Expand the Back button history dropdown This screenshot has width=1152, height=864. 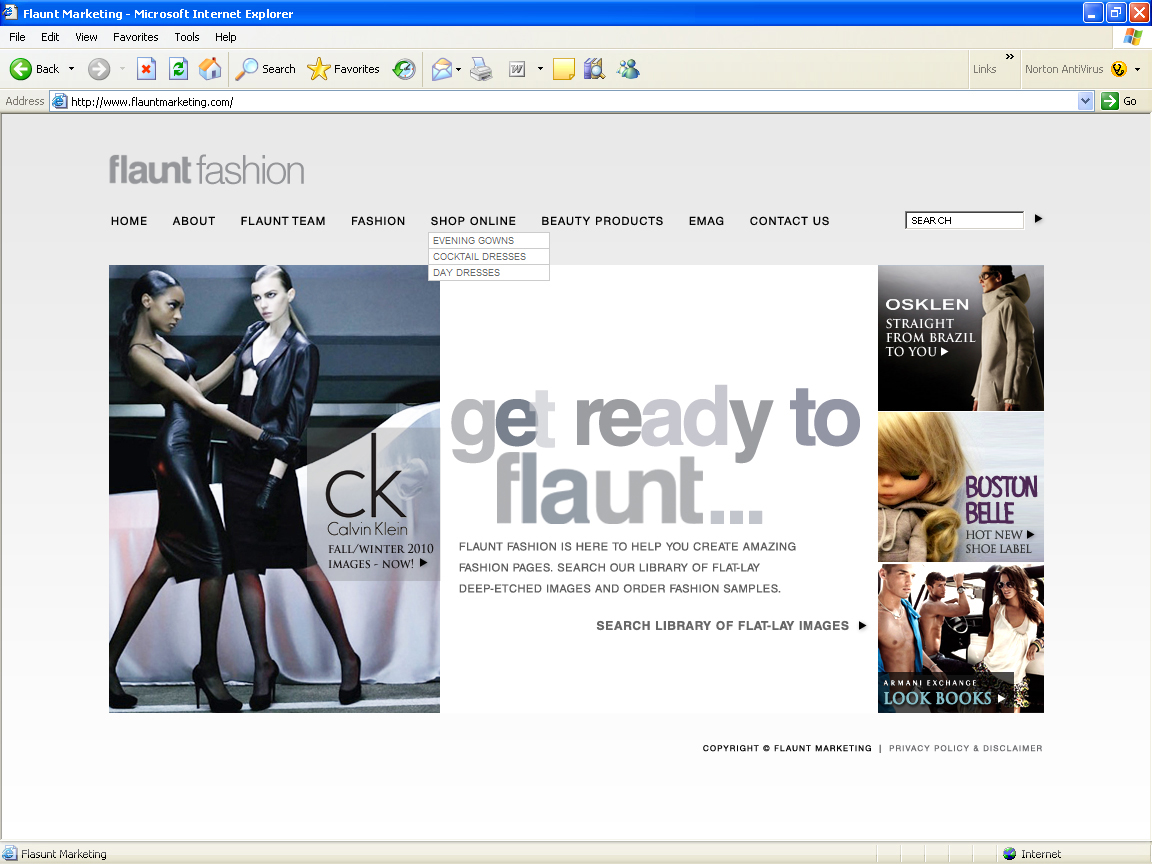click(71, 69)
